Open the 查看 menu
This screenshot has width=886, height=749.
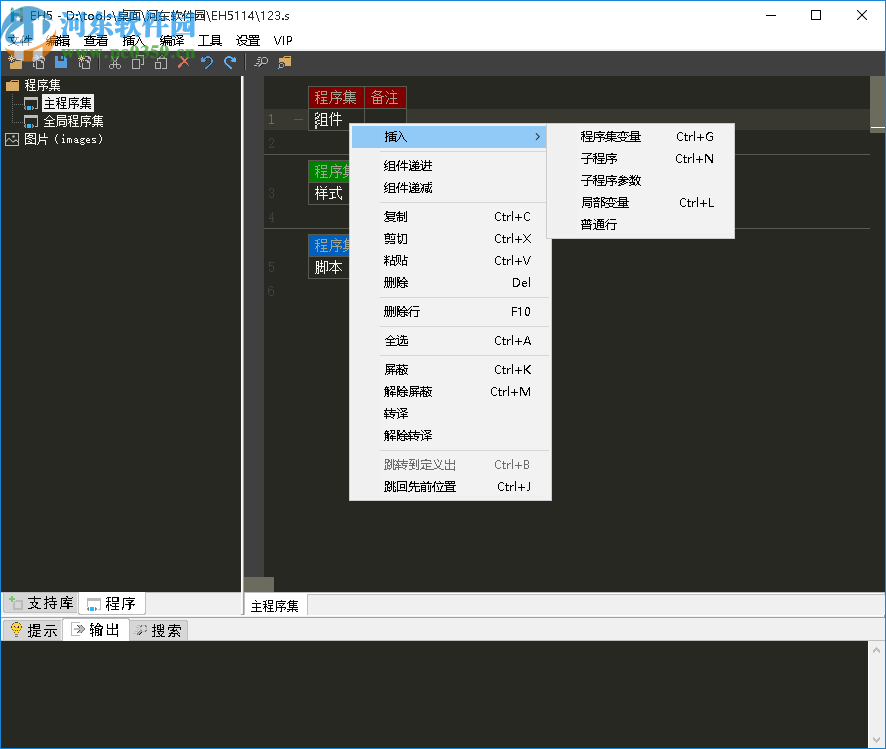[95, 41]
